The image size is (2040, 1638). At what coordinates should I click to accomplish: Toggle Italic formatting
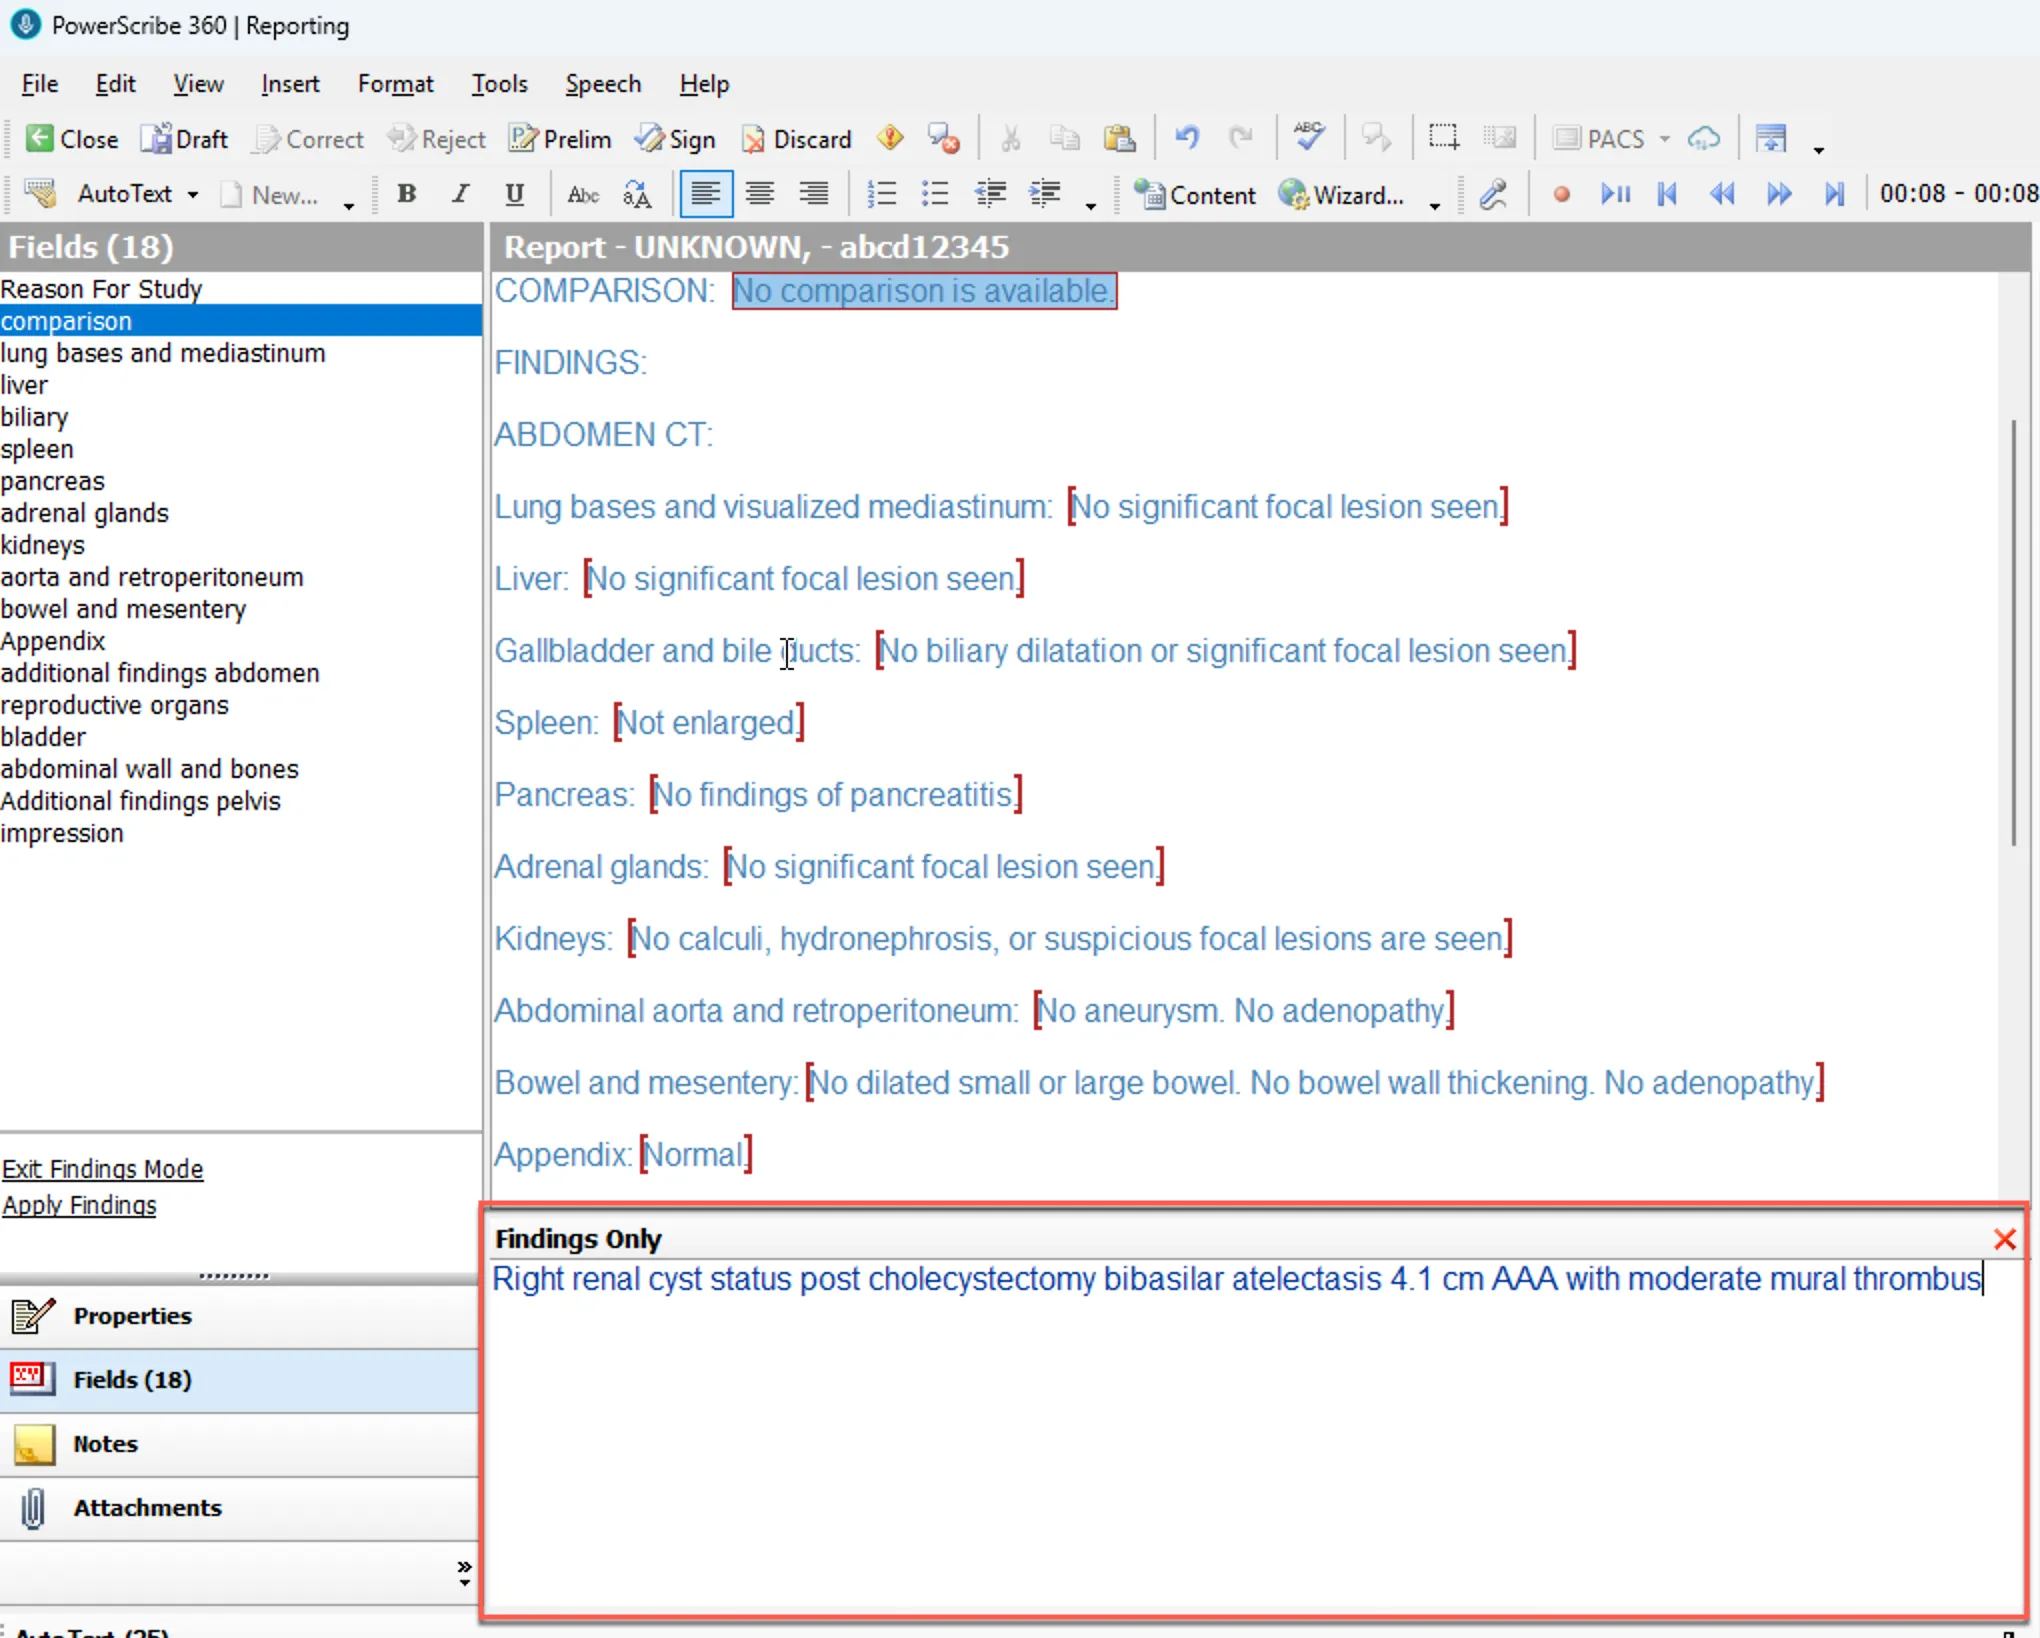tap(460, 194)
